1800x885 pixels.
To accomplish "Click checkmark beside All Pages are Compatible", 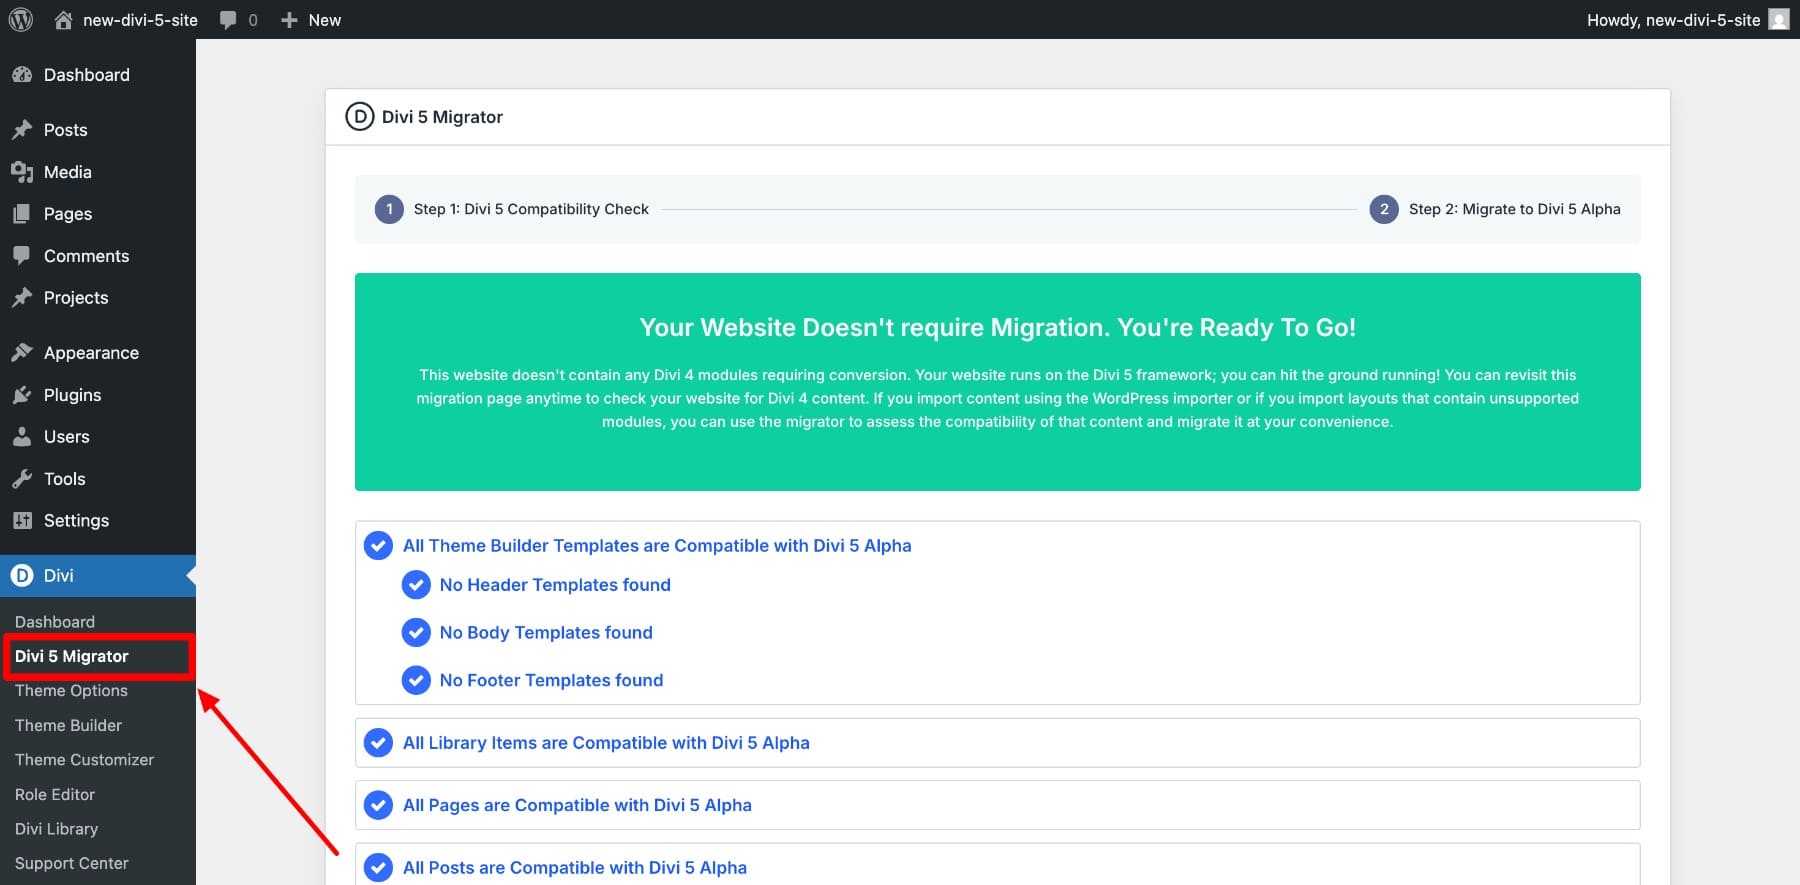I will coord(378,805).
